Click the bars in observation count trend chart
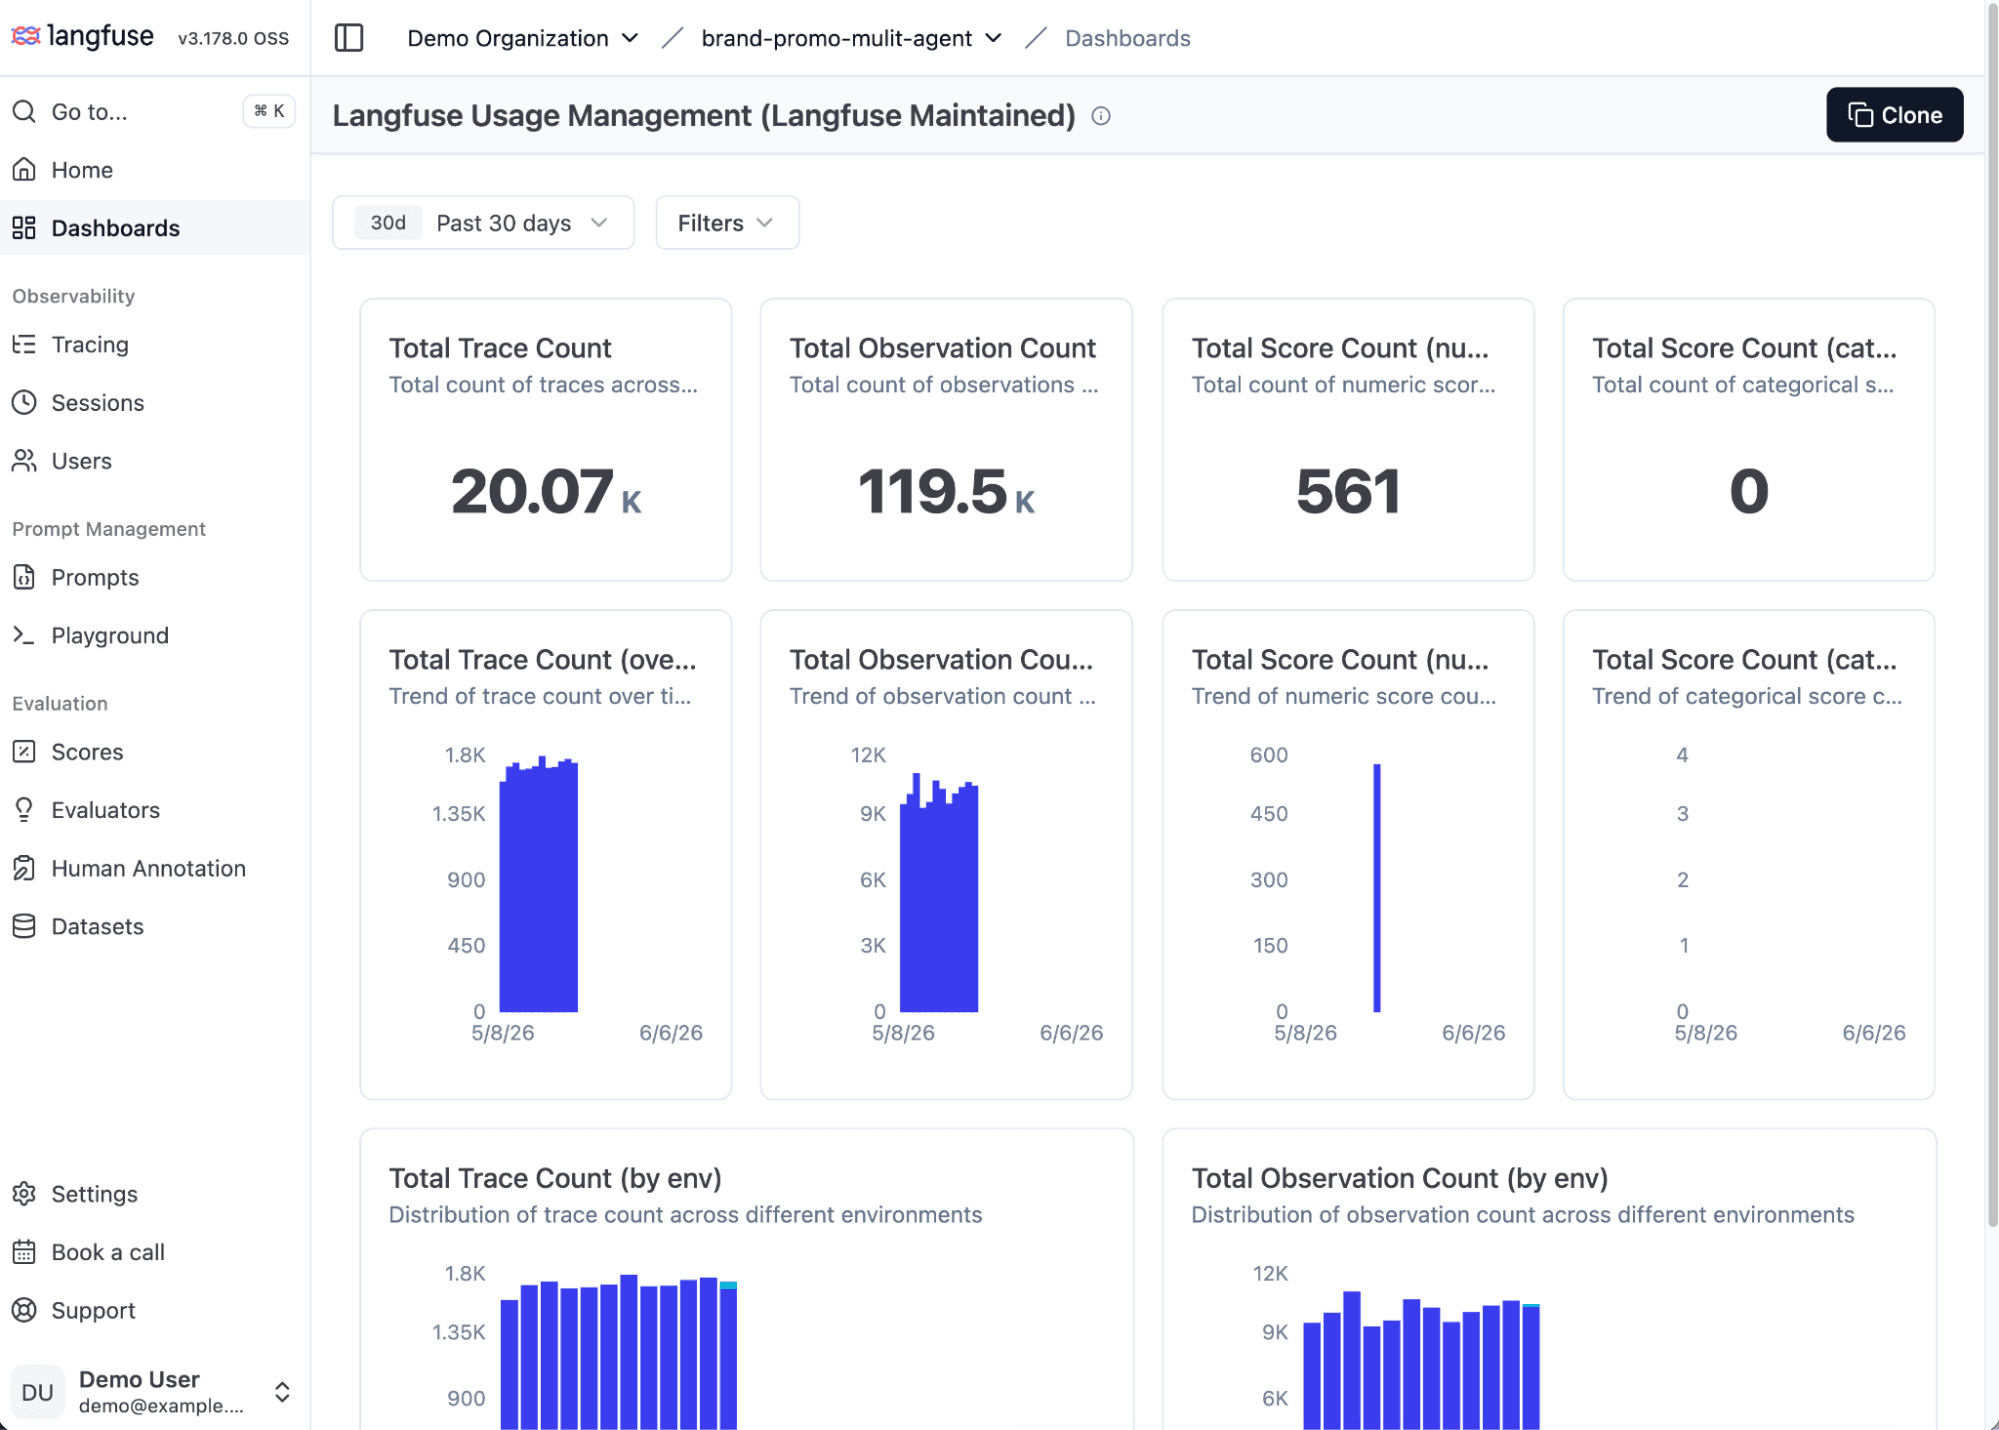This screenshot has width=1999, height=1430. click(939, 893)
